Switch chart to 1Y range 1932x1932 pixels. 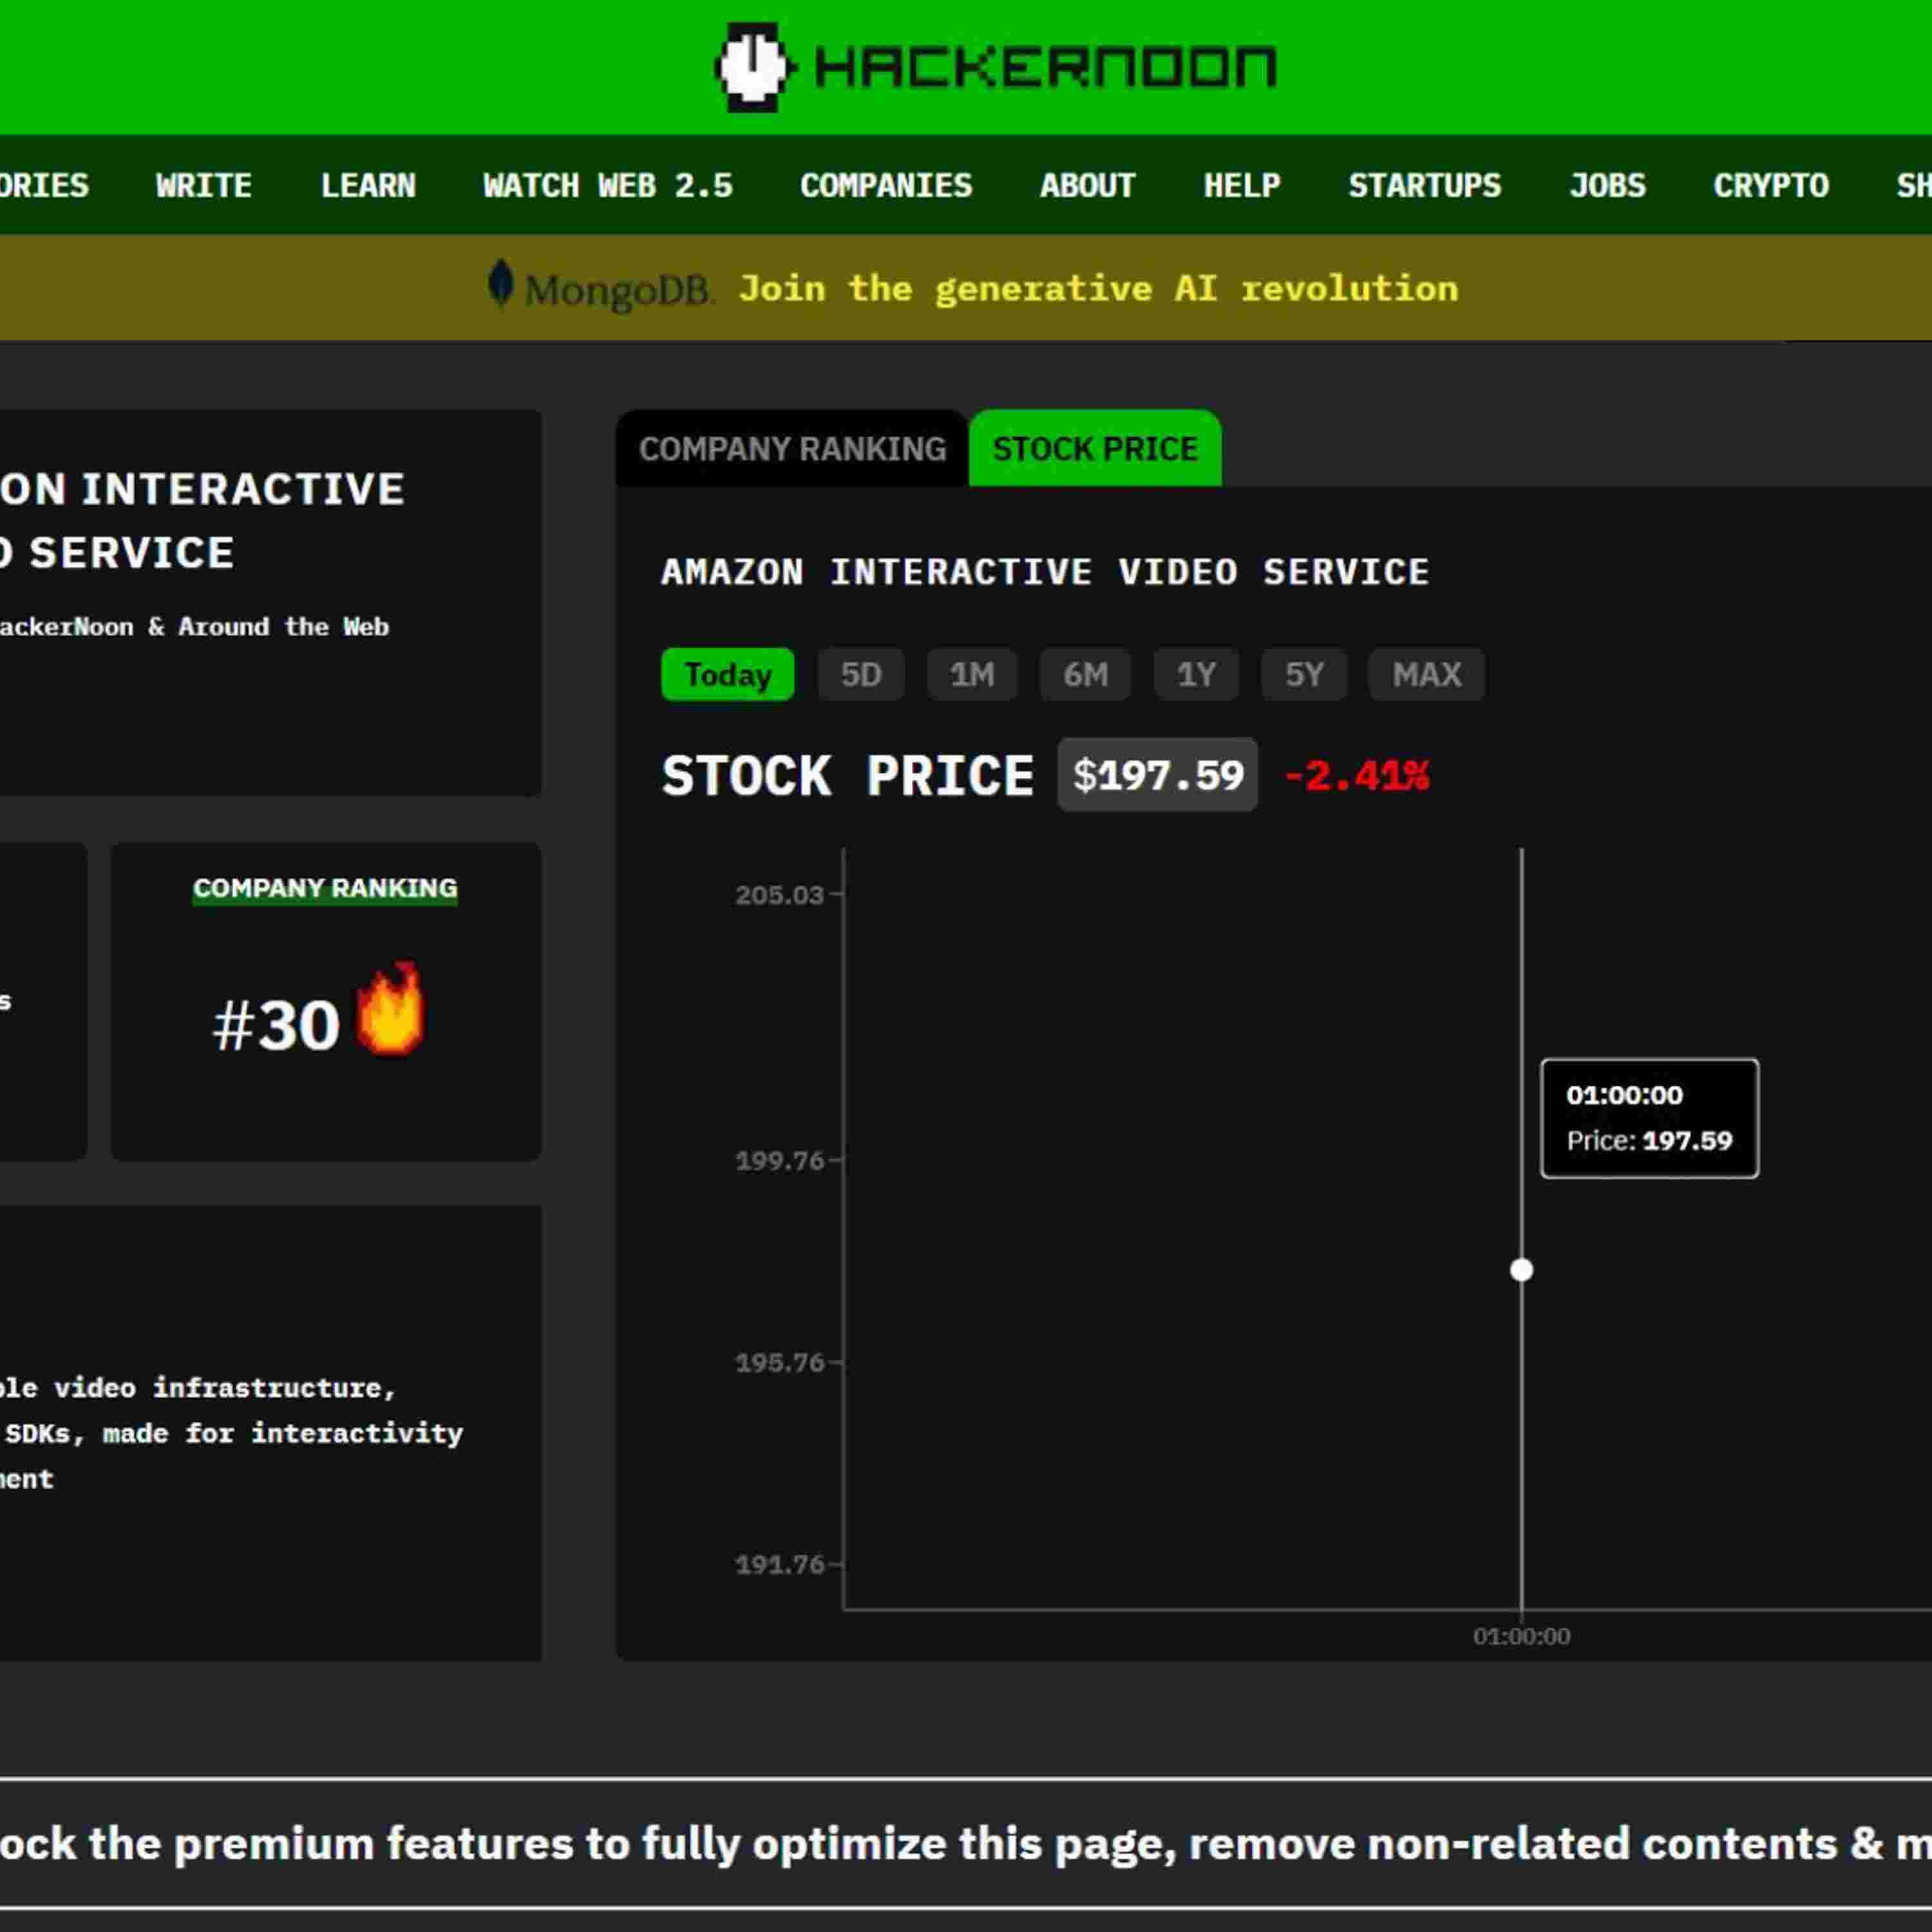pos(1196,675)
